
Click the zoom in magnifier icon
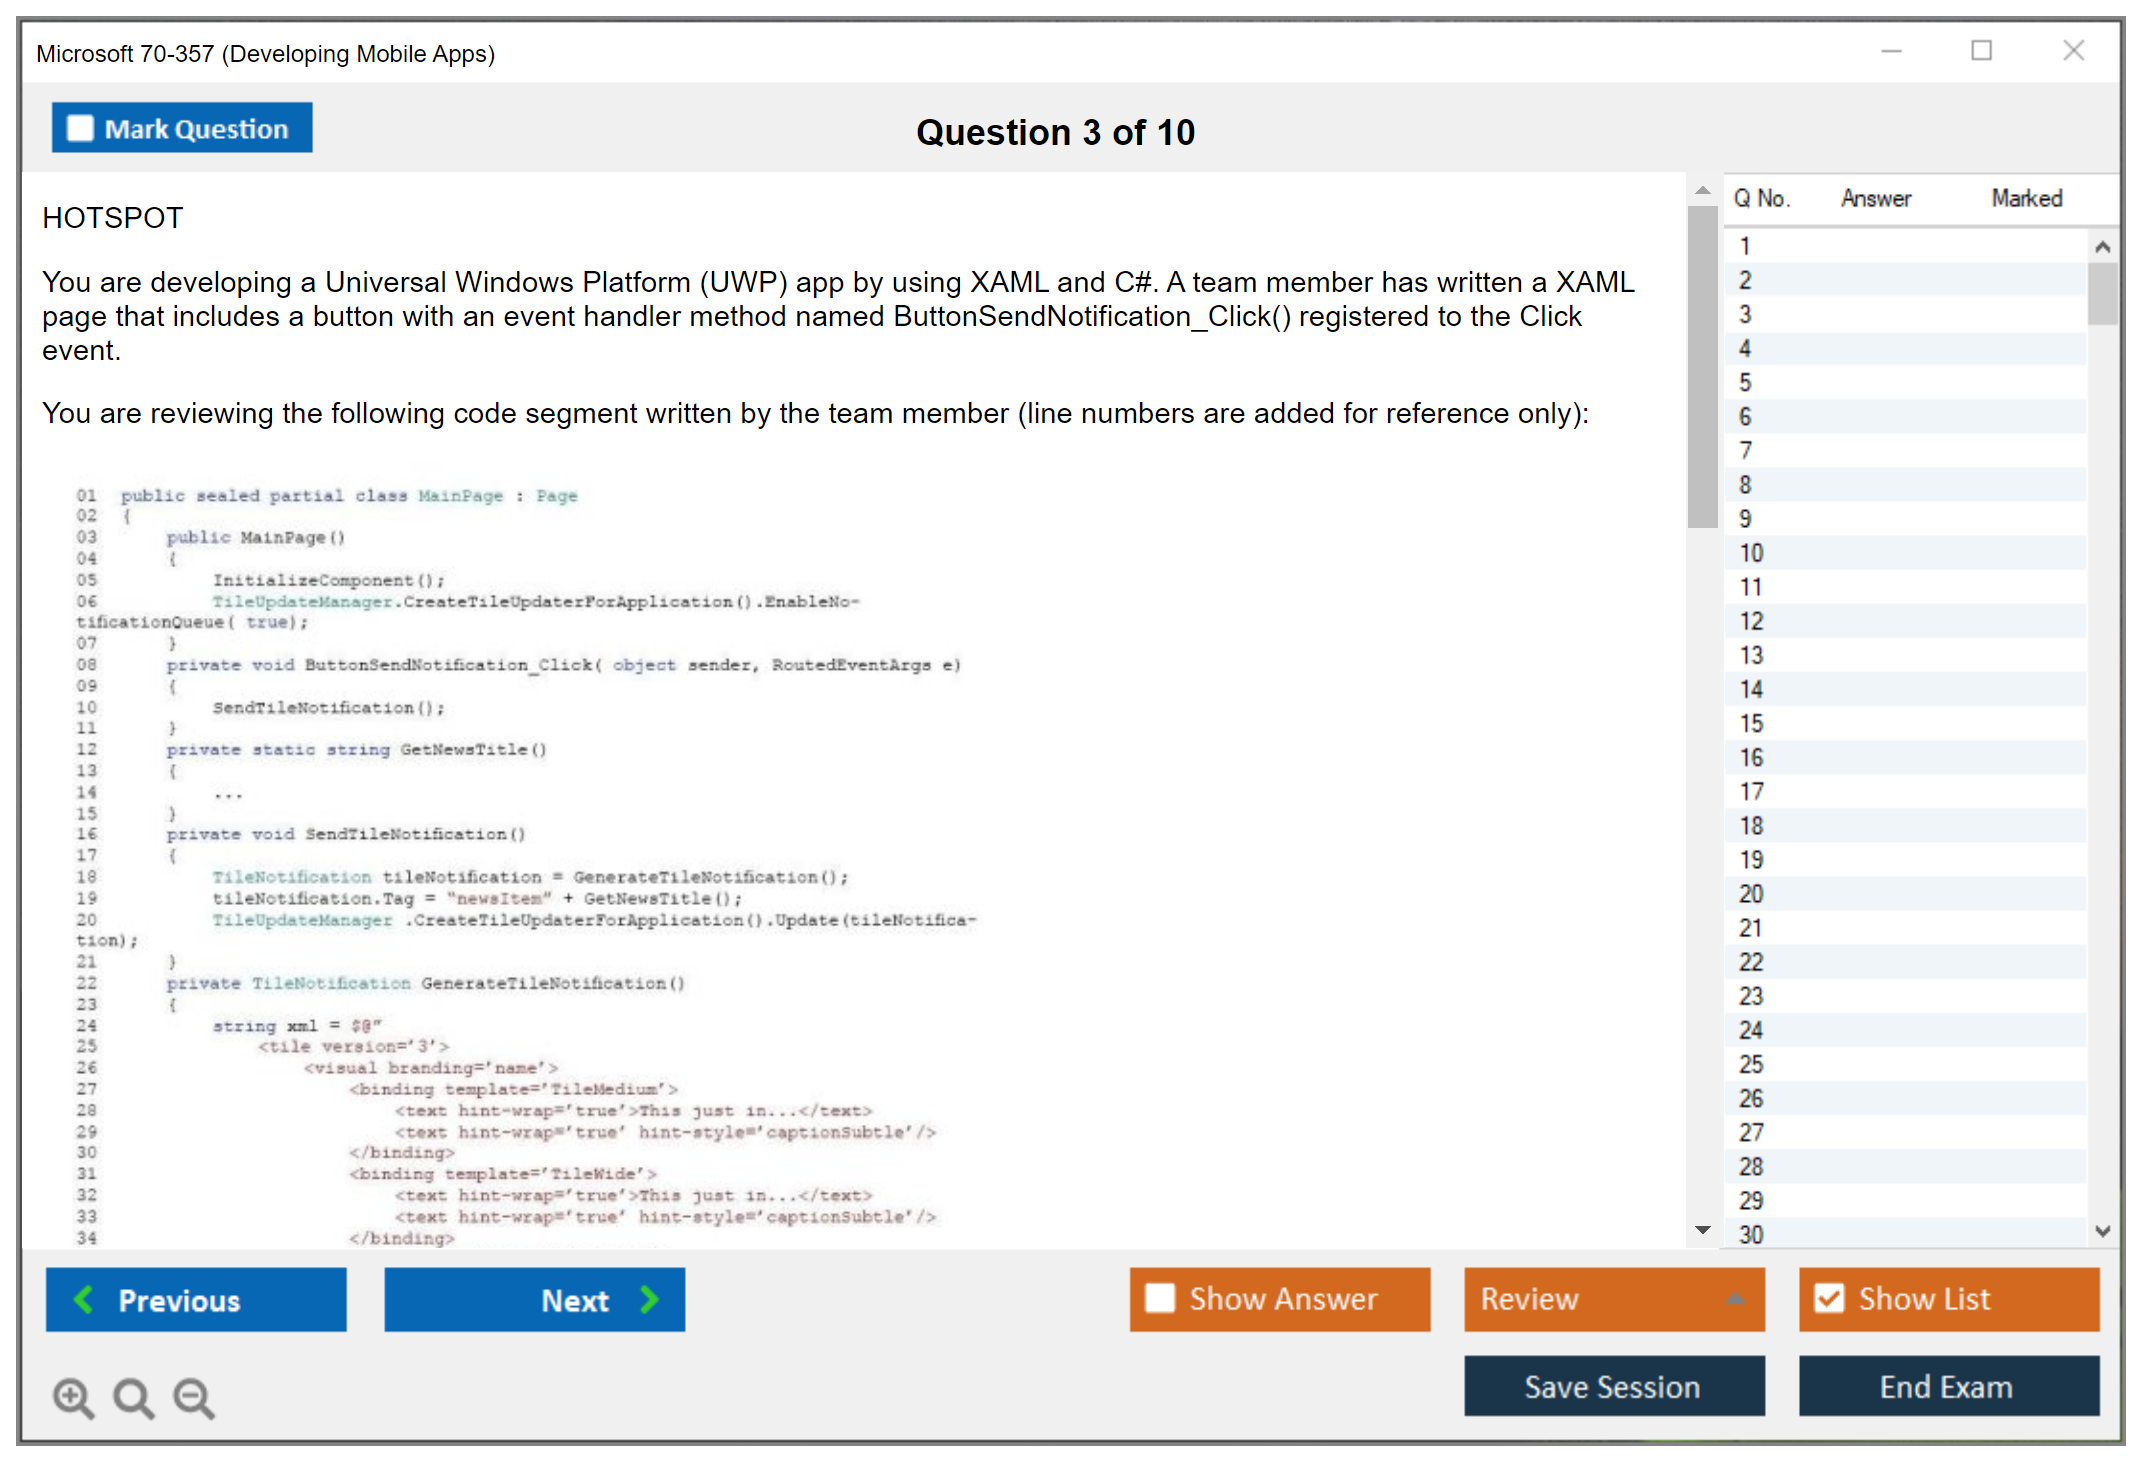(x=73, y=1397)
